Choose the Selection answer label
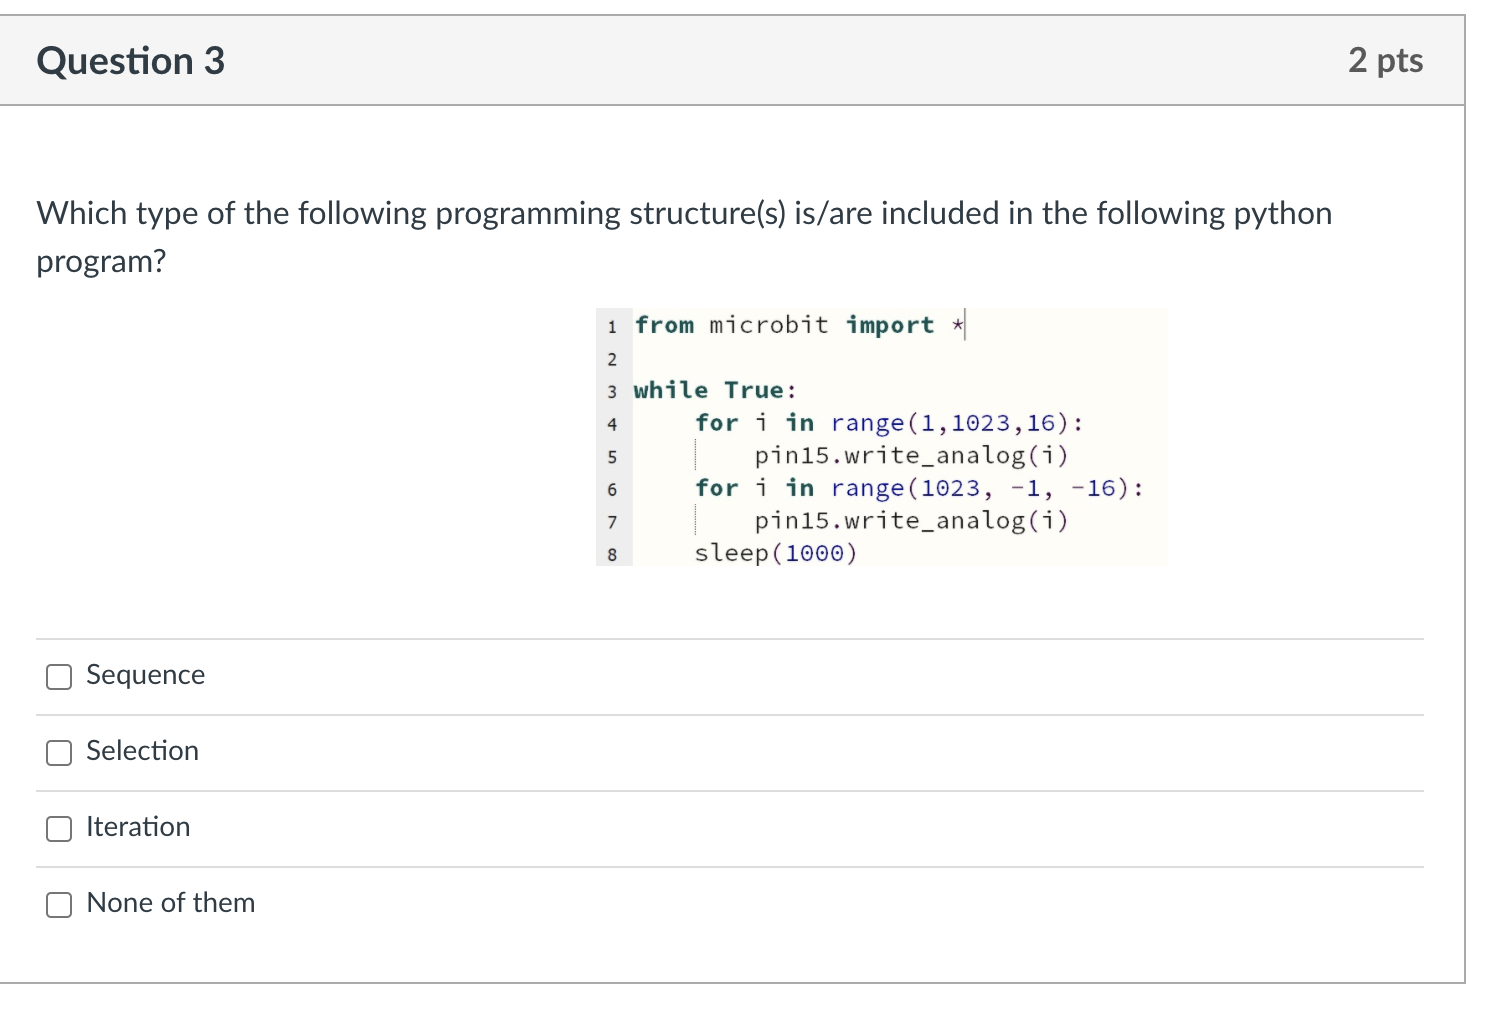This screenshot has height=1012, width=1492. coord(143,751)
